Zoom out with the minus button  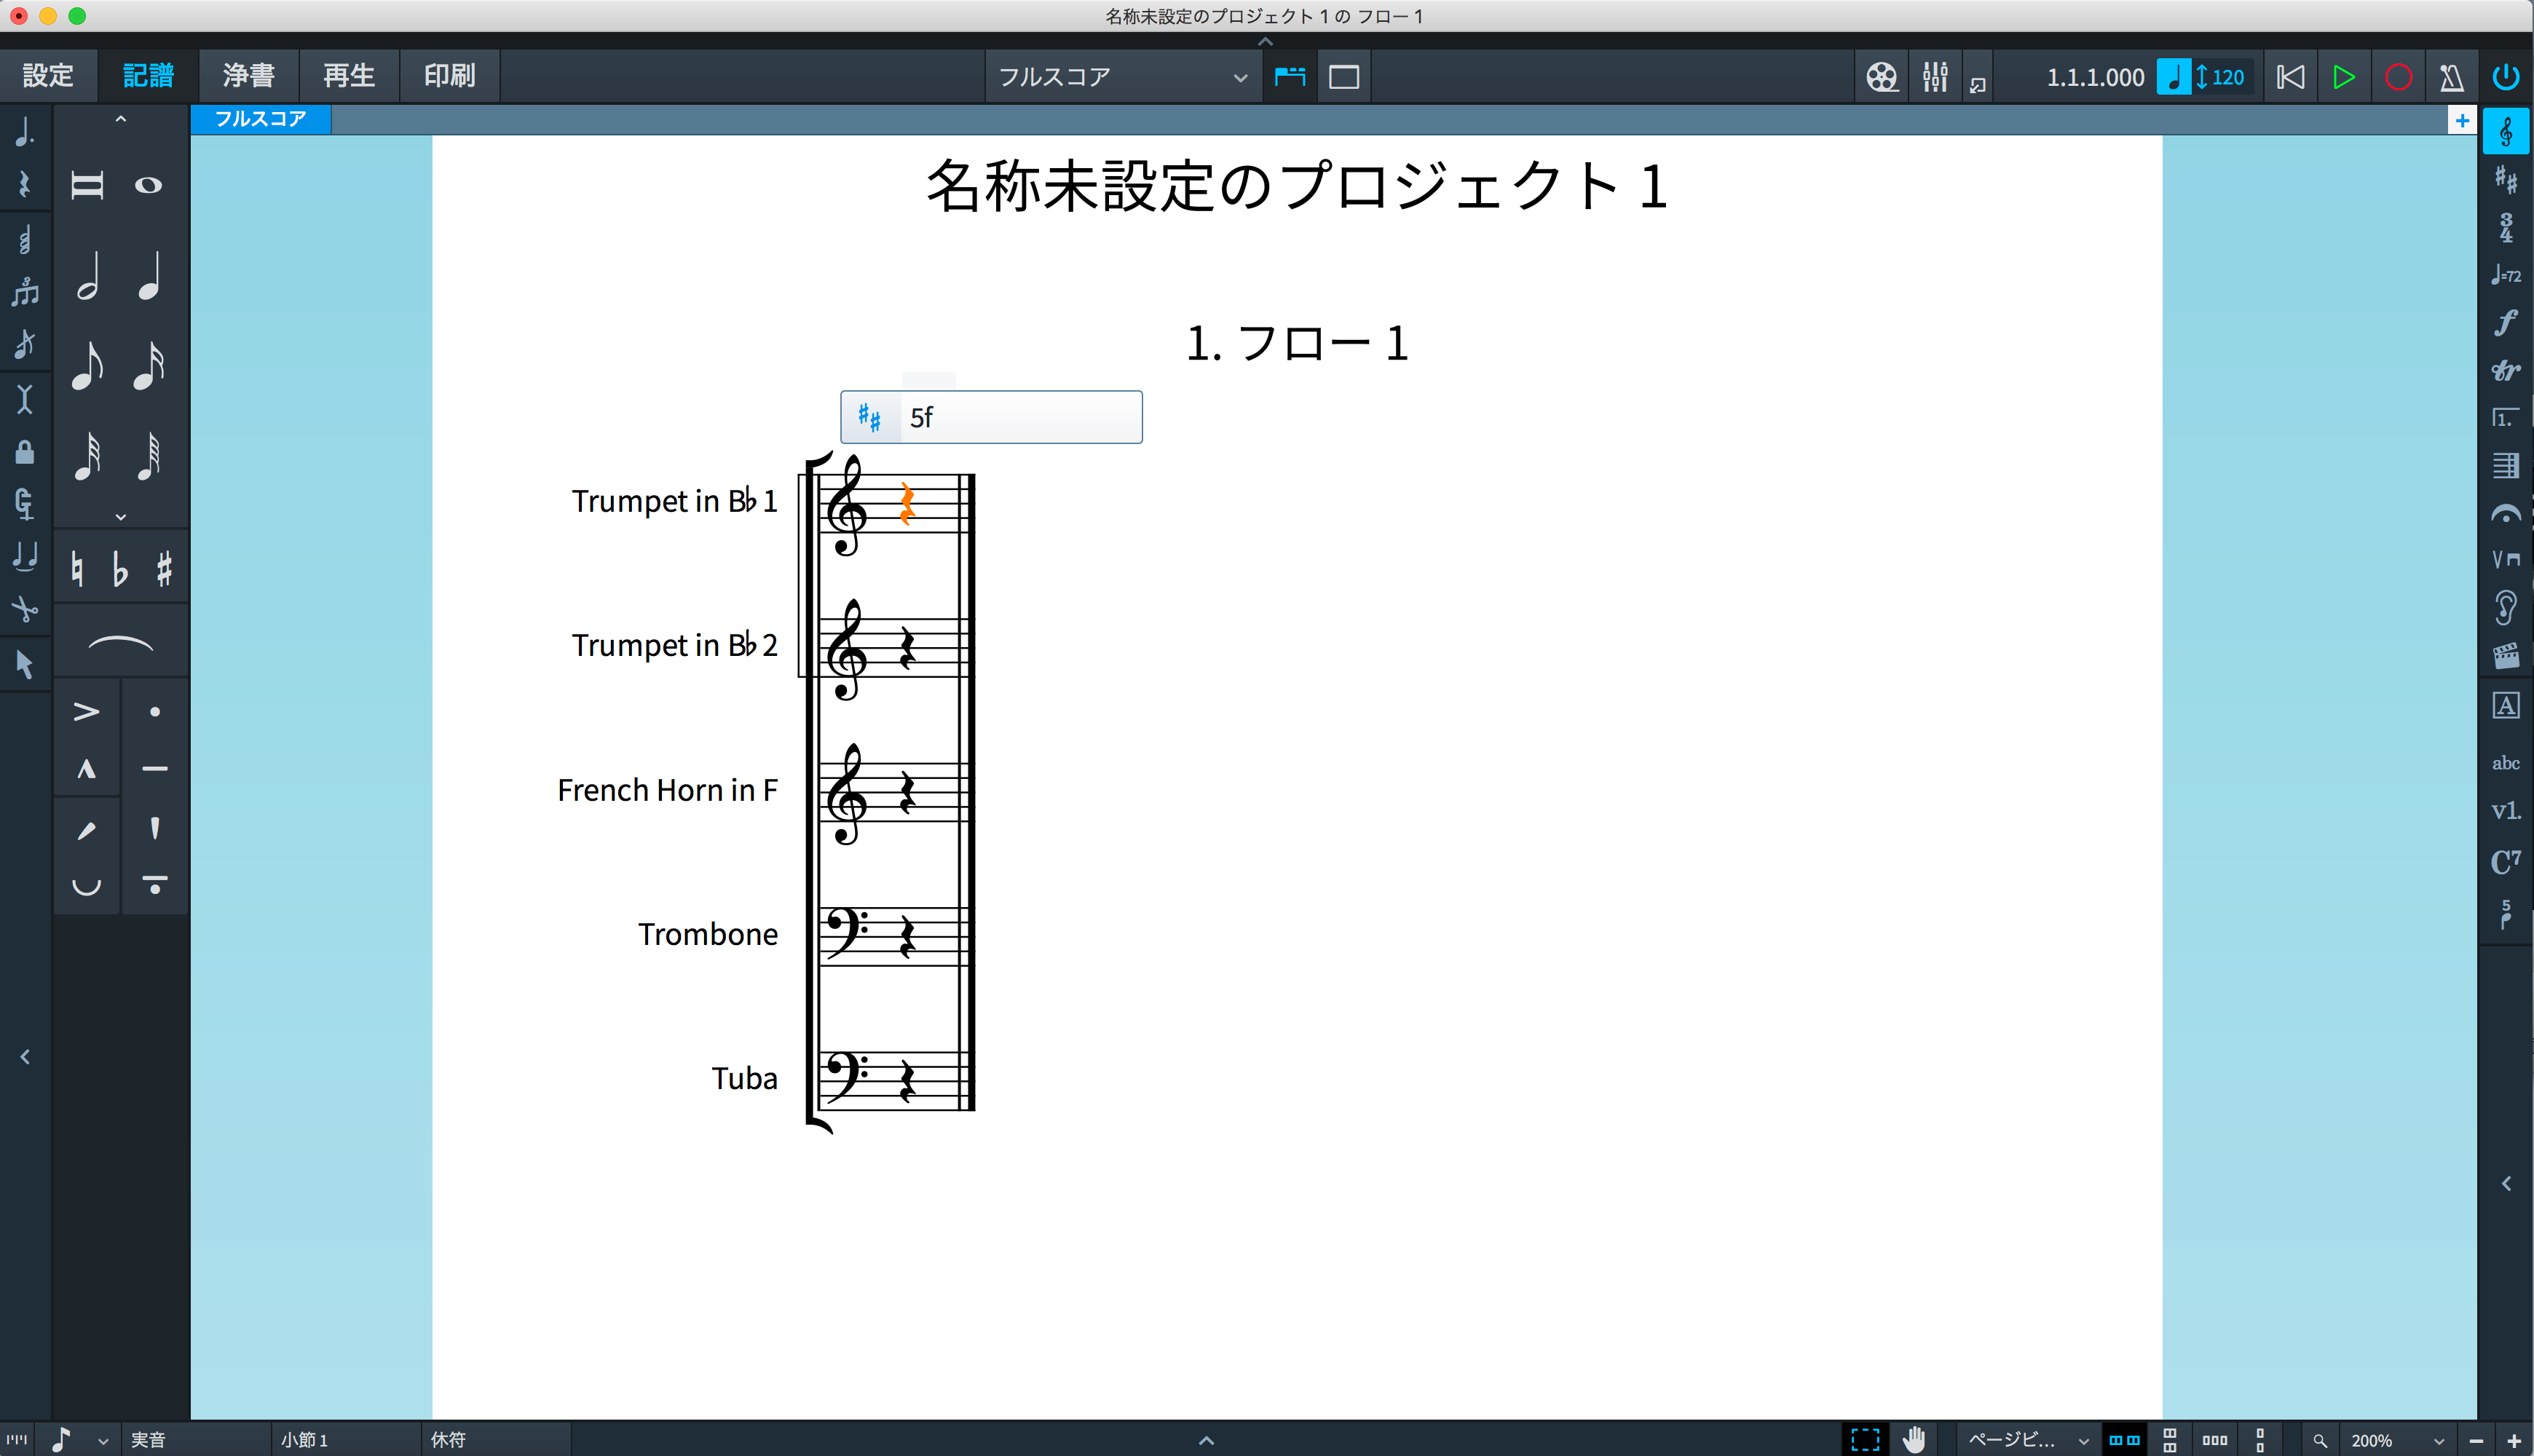[x=2476, y=1441]
